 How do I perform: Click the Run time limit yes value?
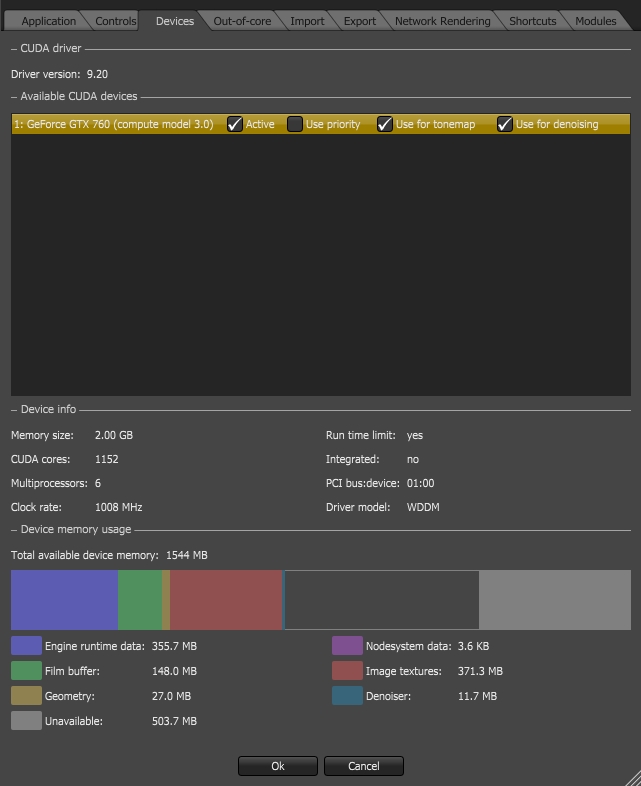point(415,435)
